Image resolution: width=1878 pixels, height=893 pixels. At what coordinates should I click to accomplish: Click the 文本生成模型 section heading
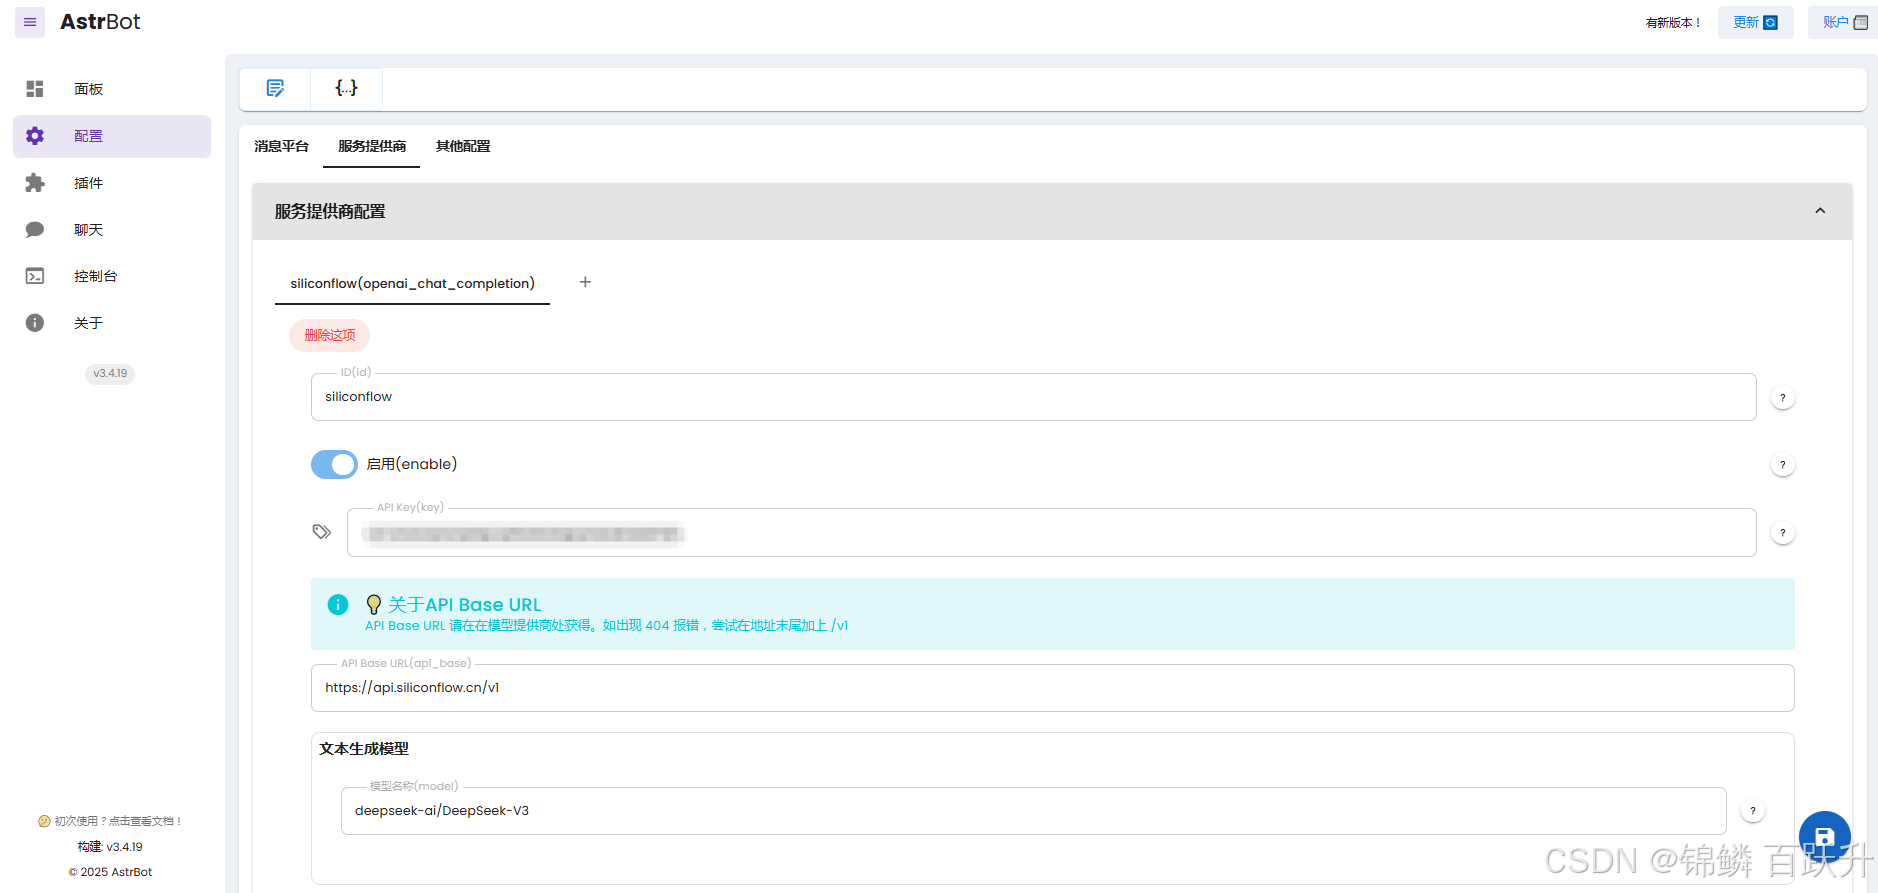364,749
